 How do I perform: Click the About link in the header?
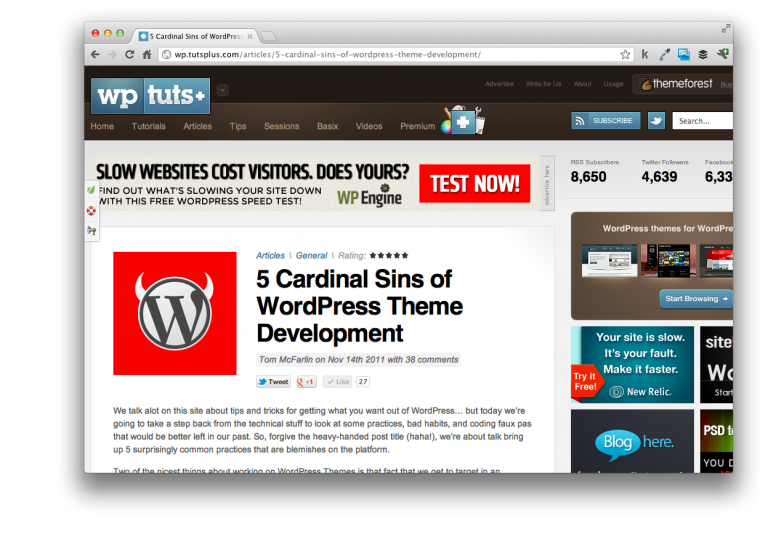point(582,84)
